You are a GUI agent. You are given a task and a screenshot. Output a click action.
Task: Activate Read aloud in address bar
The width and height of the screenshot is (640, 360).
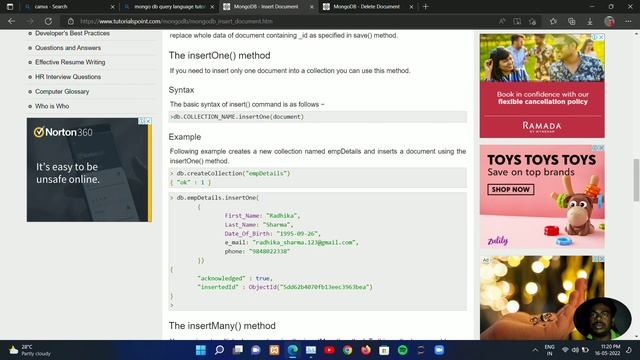coord(502,21)
